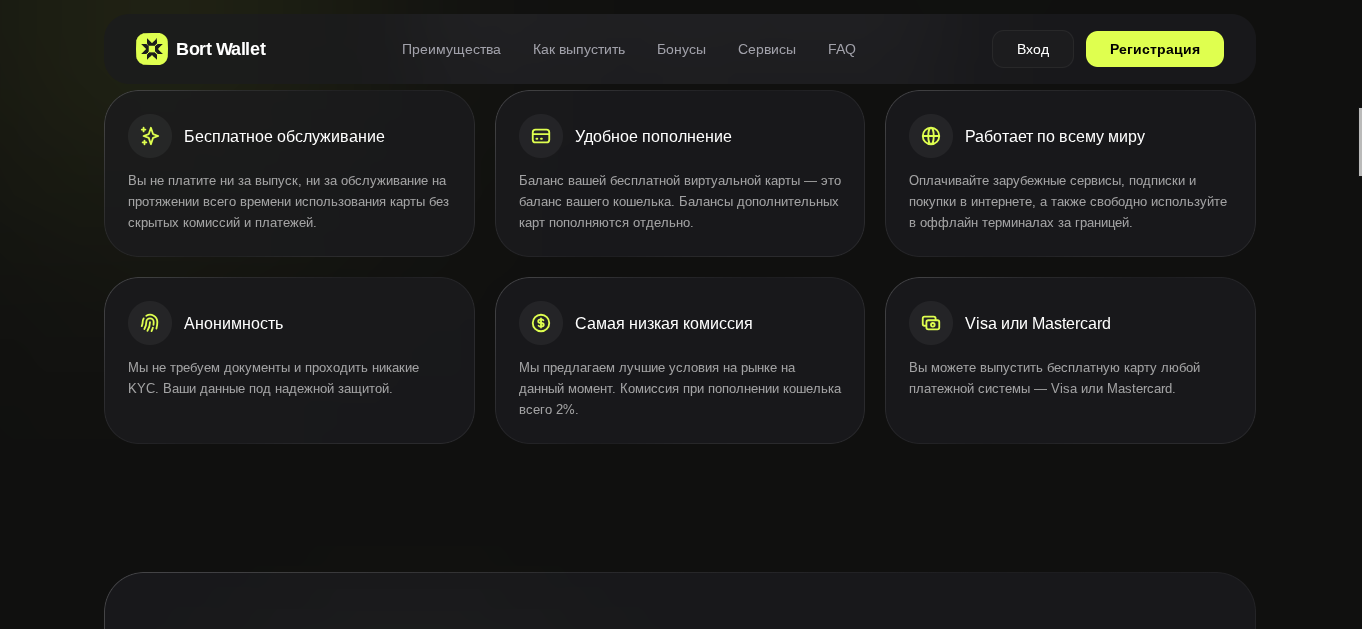Click the Bort Wallet star logo icon
Image resolution: width=1362 pixels, height=629 pixels.
pos(152,49)
